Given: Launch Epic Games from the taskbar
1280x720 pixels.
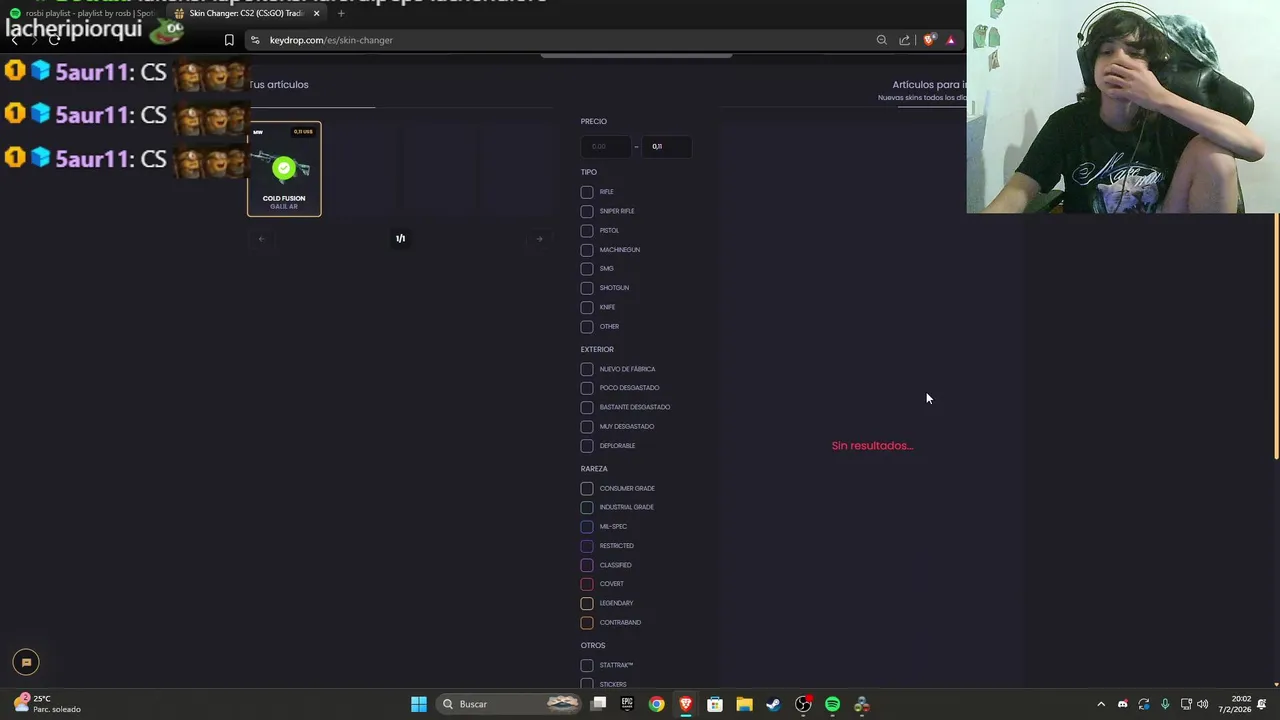Looking at the screenshot, I should [x=627, y=704].
